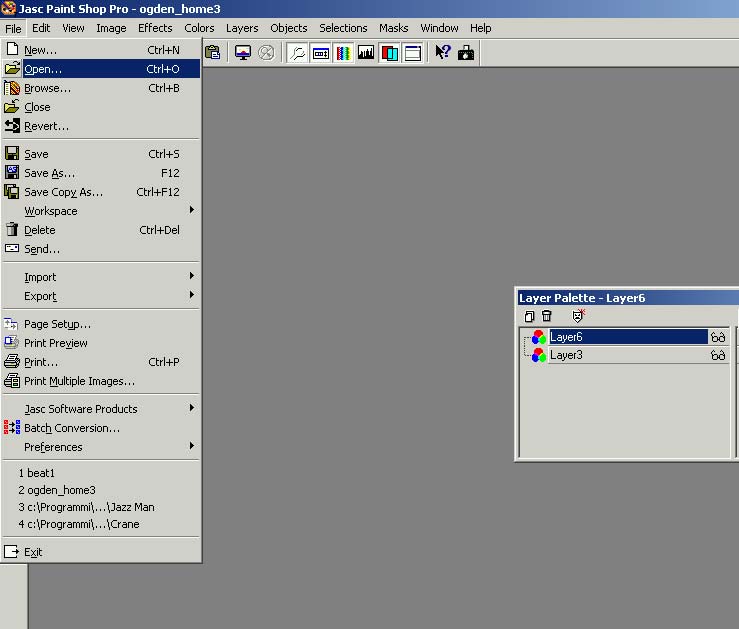Open recent file 3 Jazz Man

click(101, 507)
